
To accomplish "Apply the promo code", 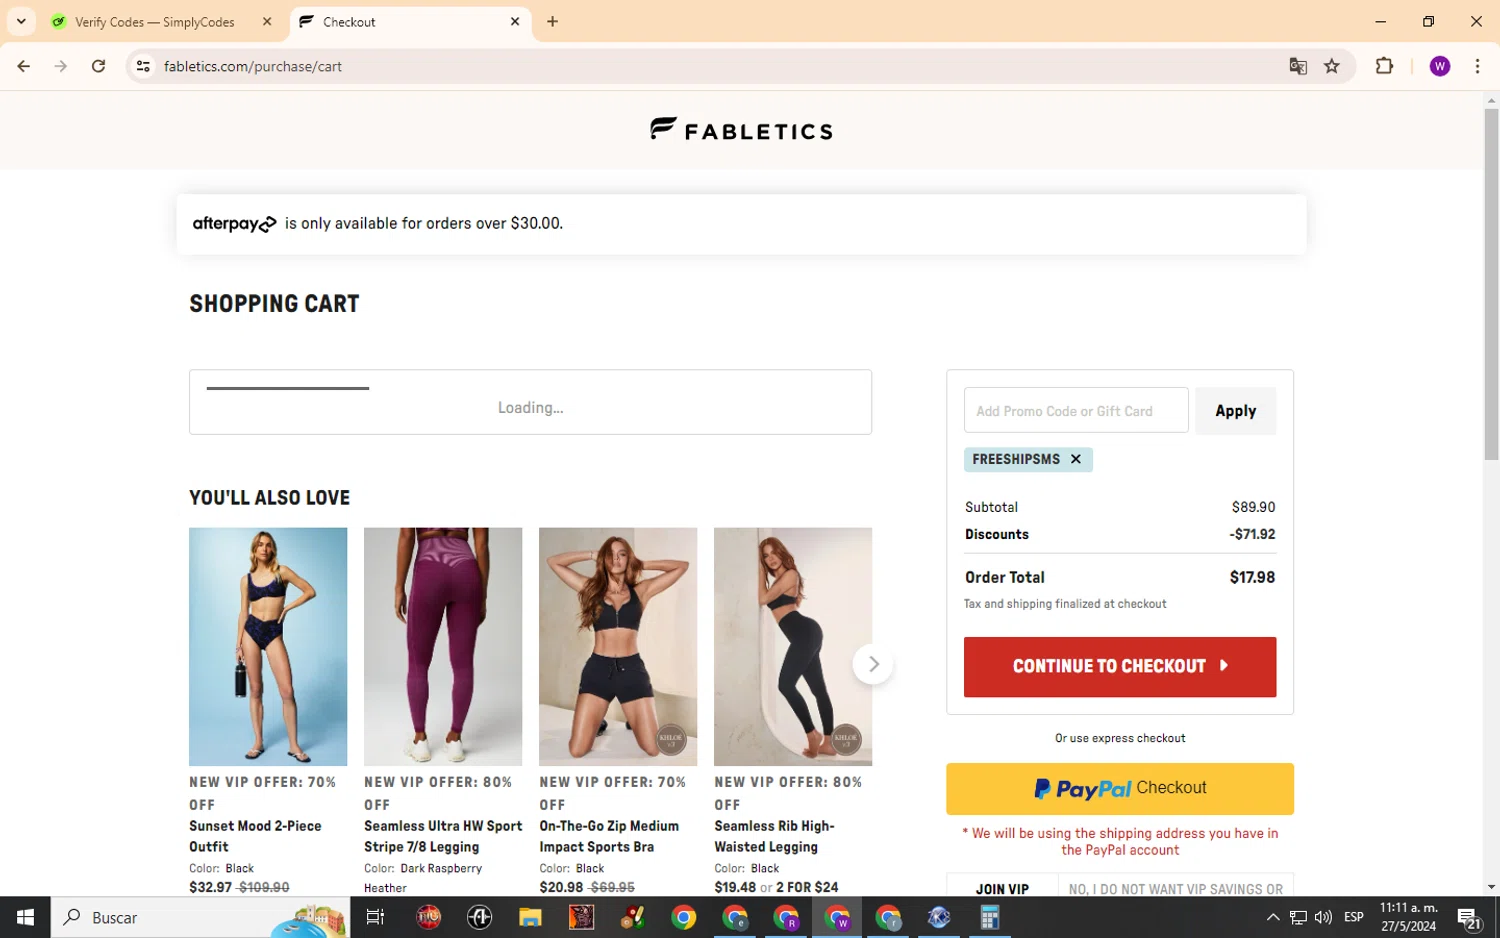I will 1236,411.
